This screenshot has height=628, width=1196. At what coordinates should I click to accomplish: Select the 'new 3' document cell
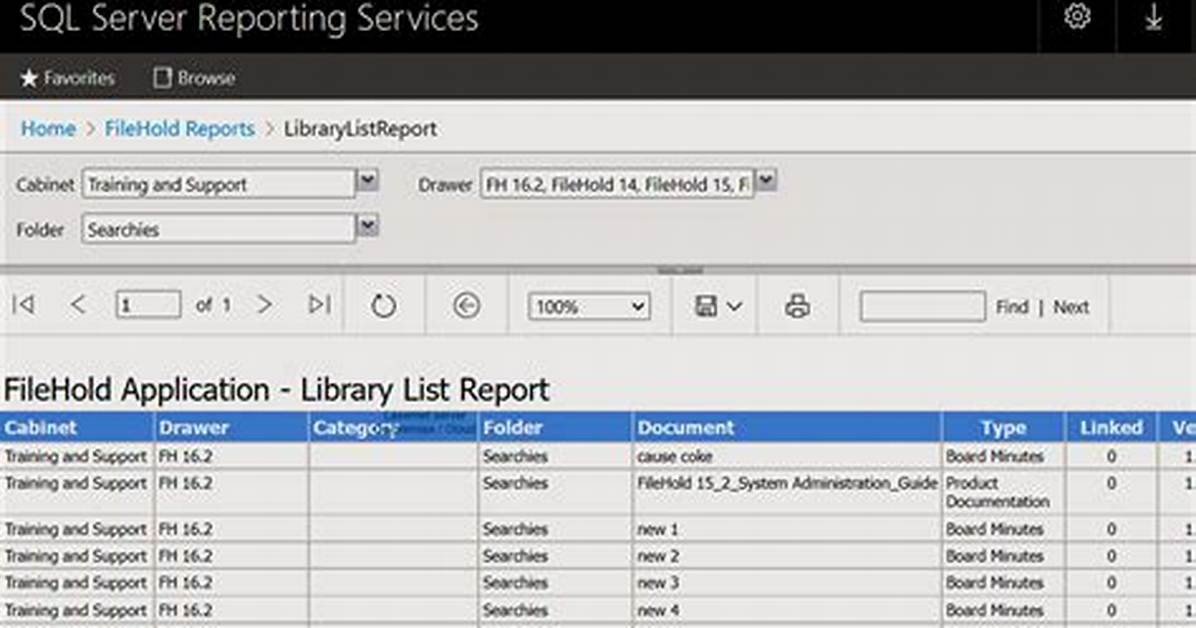click(x=787, y=583)
